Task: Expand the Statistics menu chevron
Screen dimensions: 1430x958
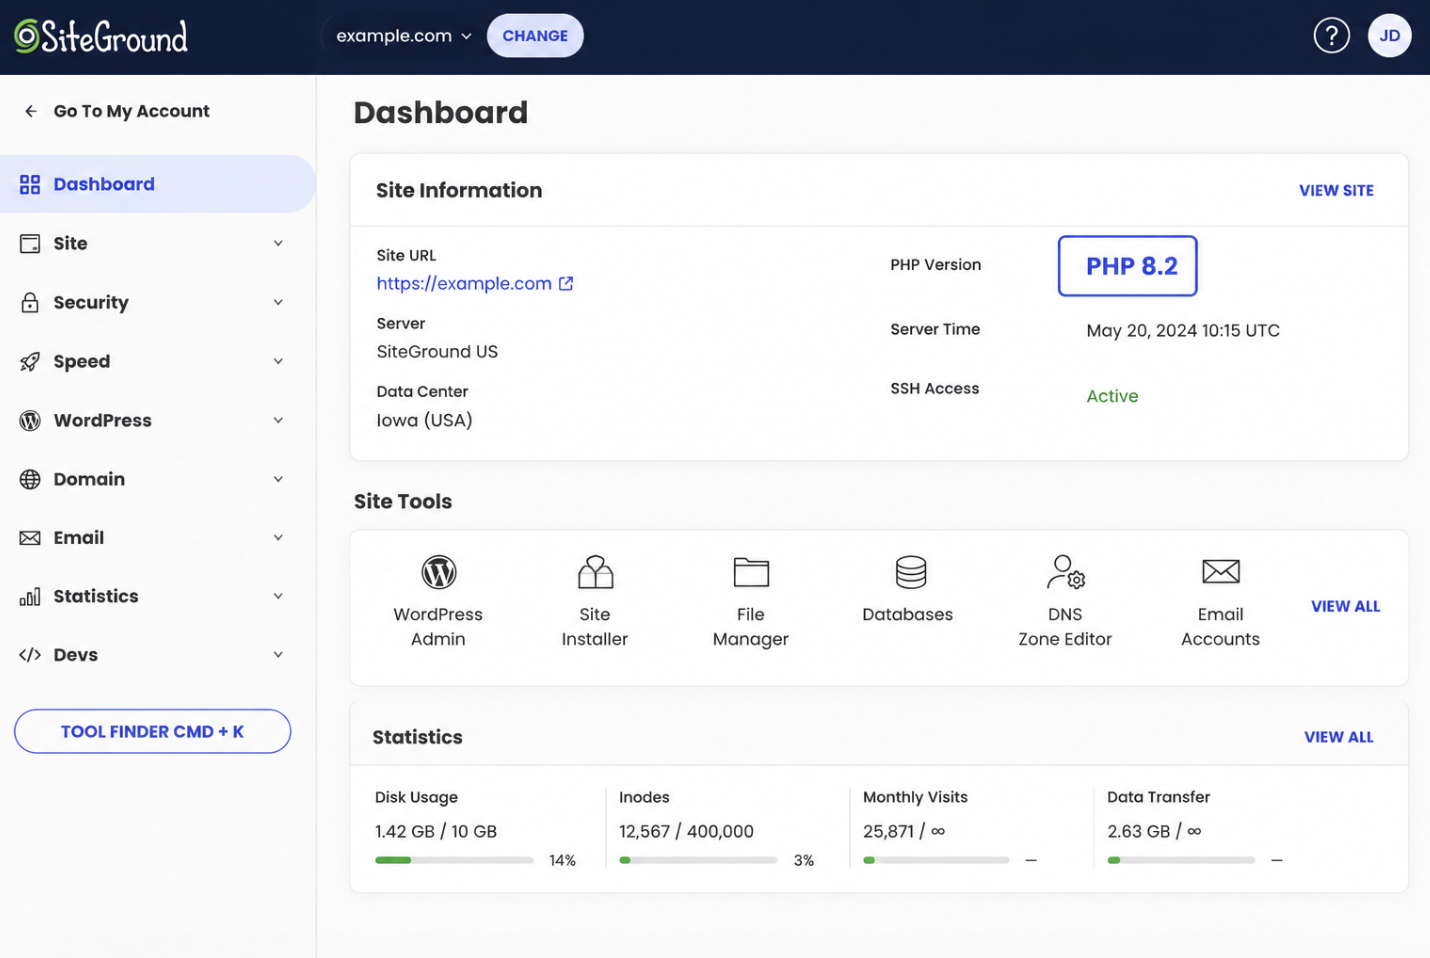Action: (x=278, y=596)
